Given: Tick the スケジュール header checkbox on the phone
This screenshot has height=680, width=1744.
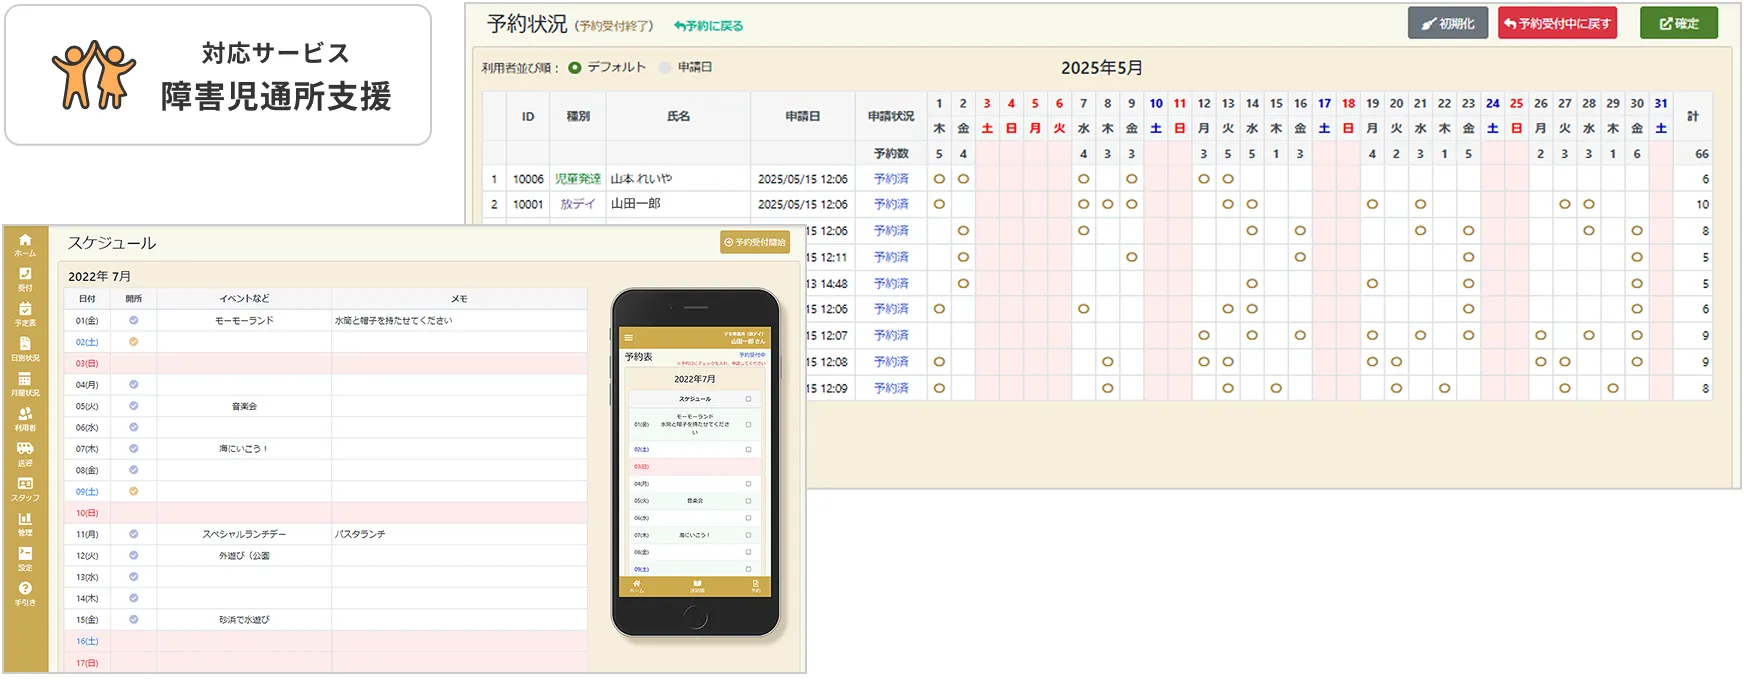Looking at the screenshot, I should pos(748,399).
